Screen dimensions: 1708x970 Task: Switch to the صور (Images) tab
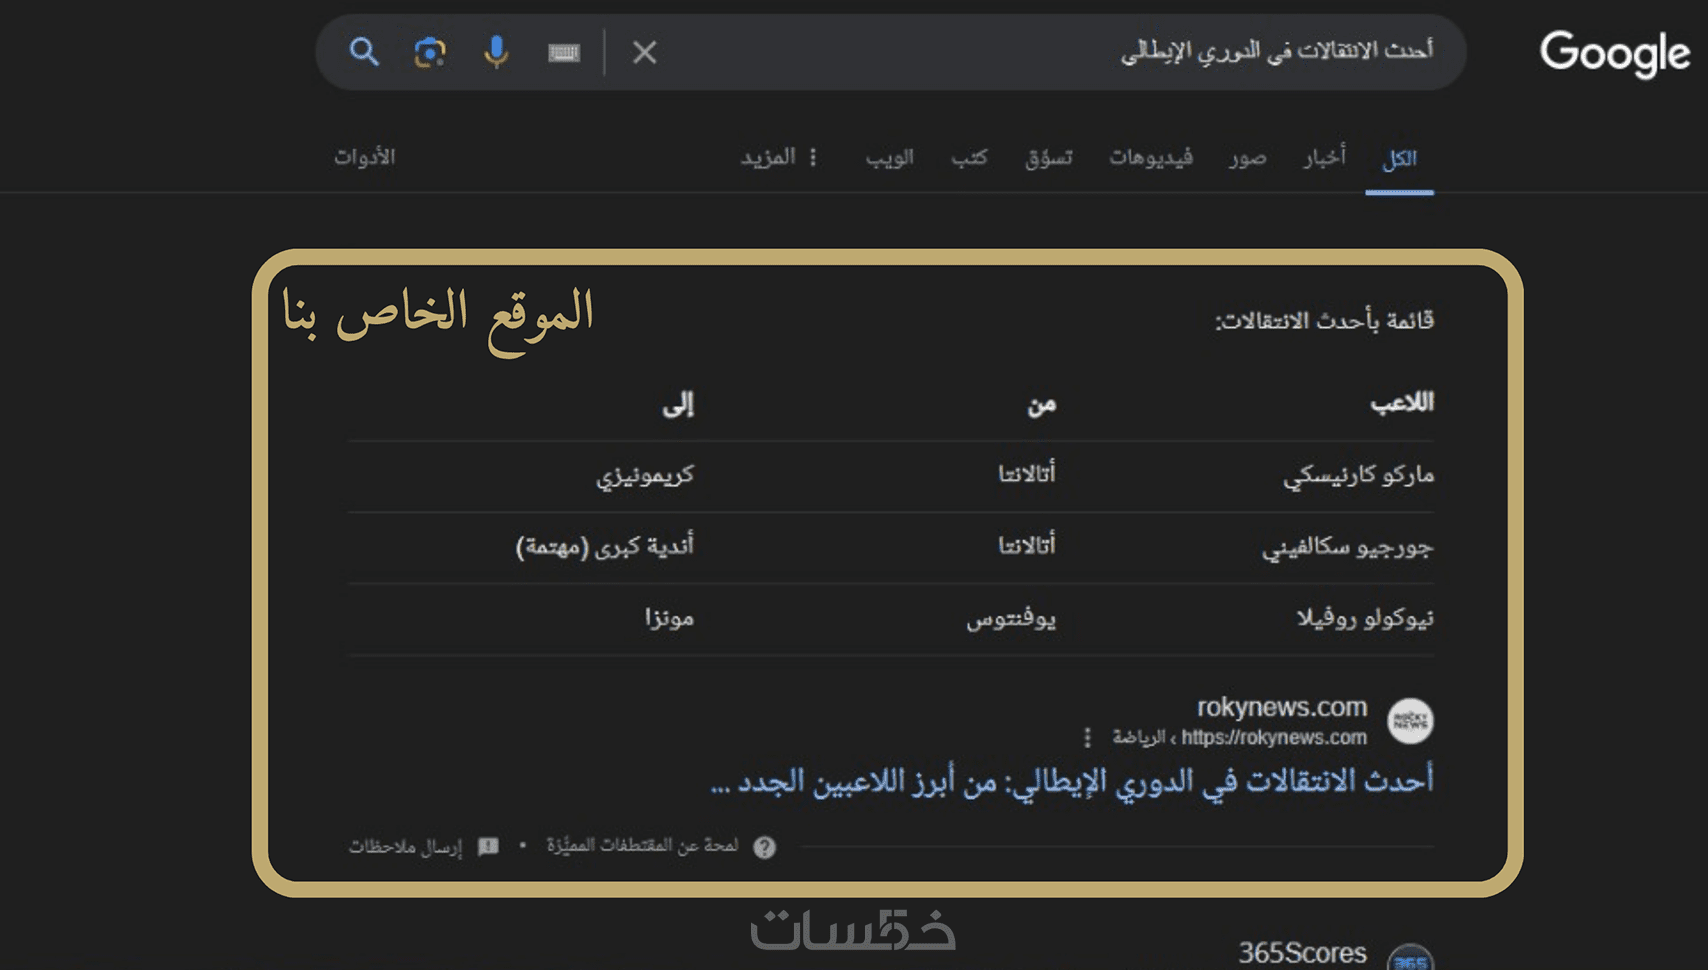1248,158
